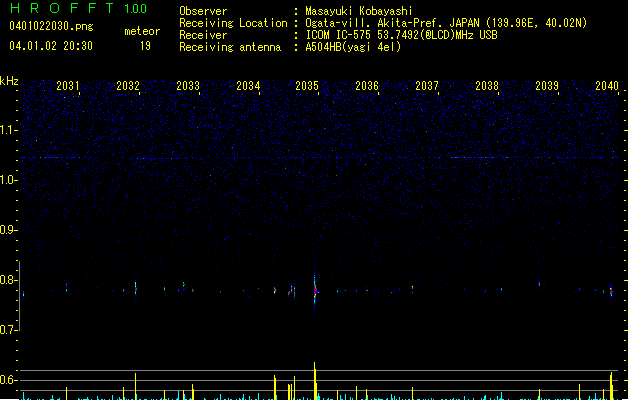Click the 2037 time marker
629x400 pixels.
click(427, 86)
